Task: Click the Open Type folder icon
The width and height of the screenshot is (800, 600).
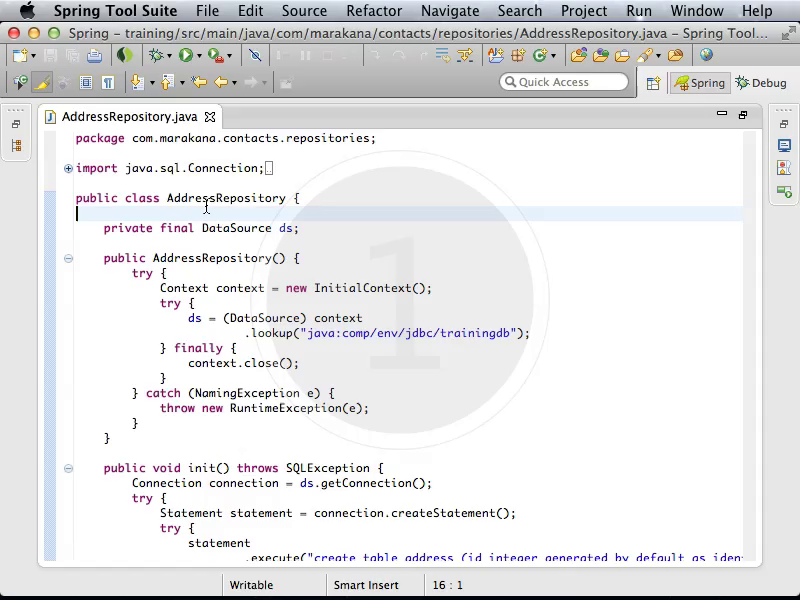Action: click(x=579, y=55)
